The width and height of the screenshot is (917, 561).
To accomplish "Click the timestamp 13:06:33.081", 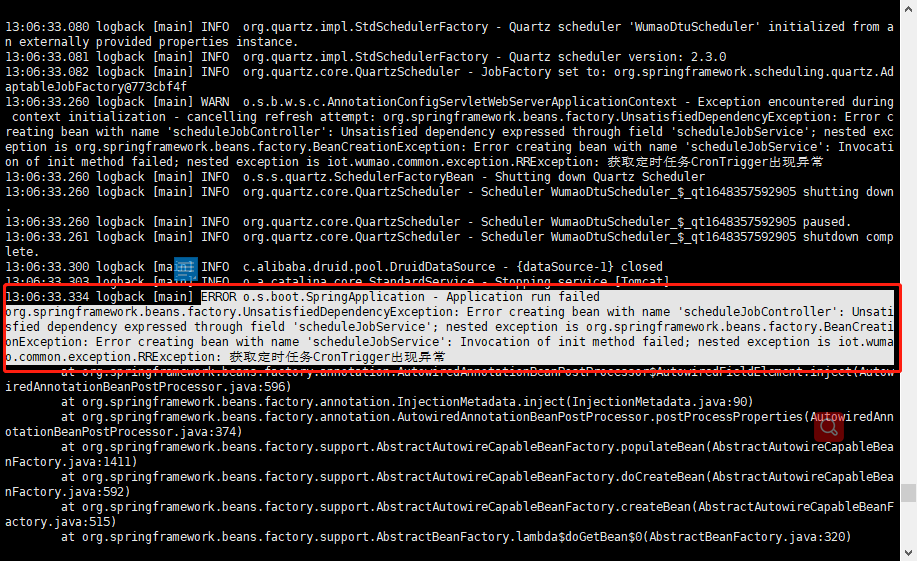I will coord(47,57).
